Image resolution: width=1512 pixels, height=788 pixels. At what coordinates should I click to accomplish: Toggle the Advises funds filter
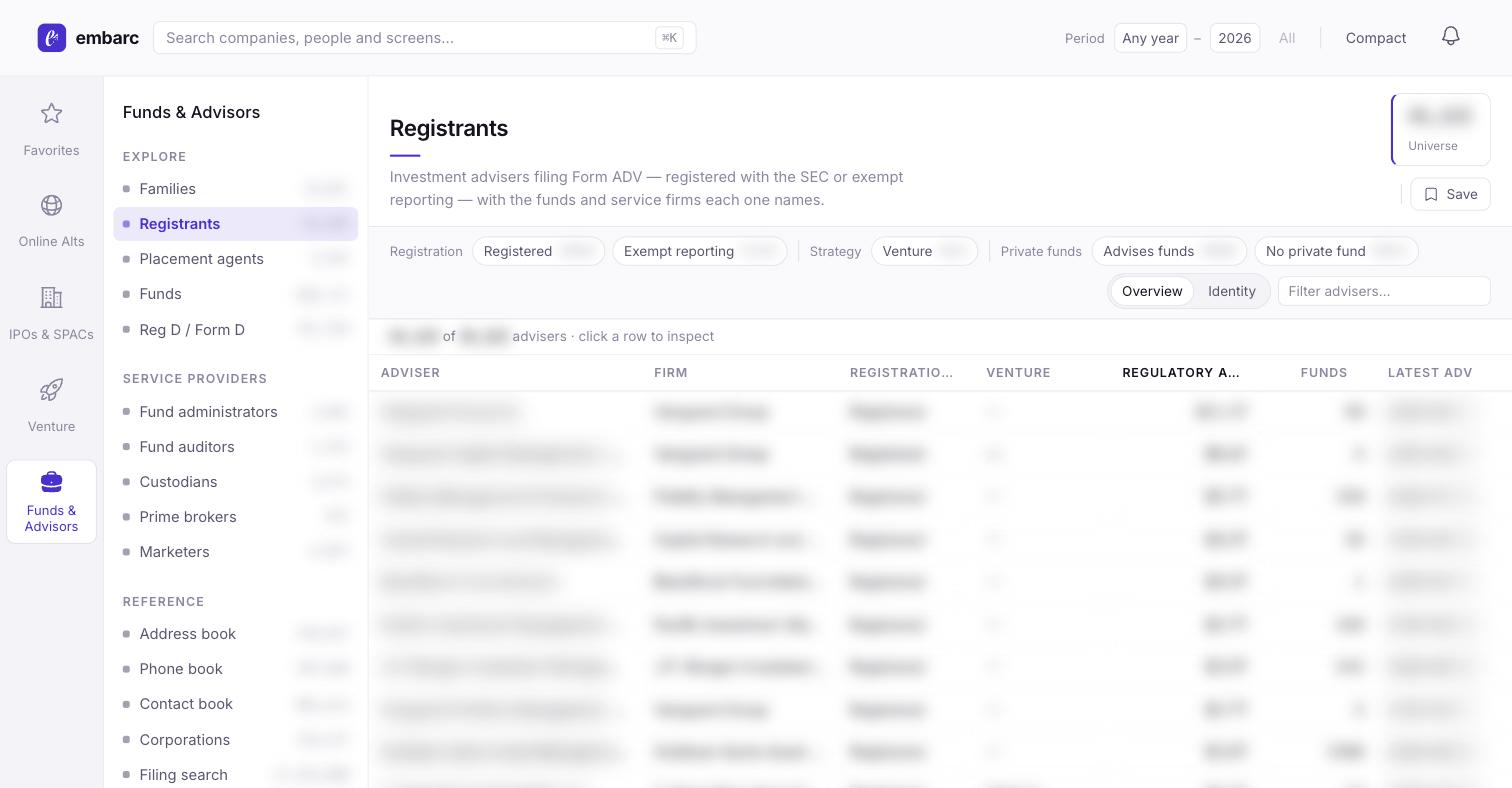point(1169,251)
